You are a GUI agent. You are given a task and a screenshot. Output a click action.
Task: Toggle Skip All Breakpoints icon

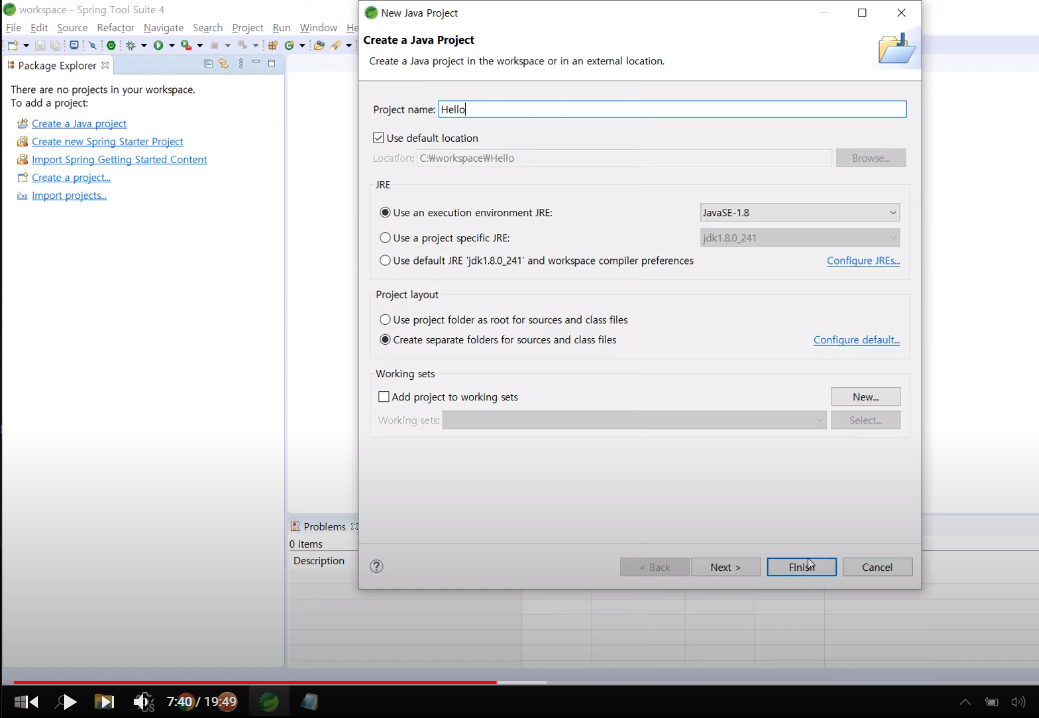pos(92,46)
